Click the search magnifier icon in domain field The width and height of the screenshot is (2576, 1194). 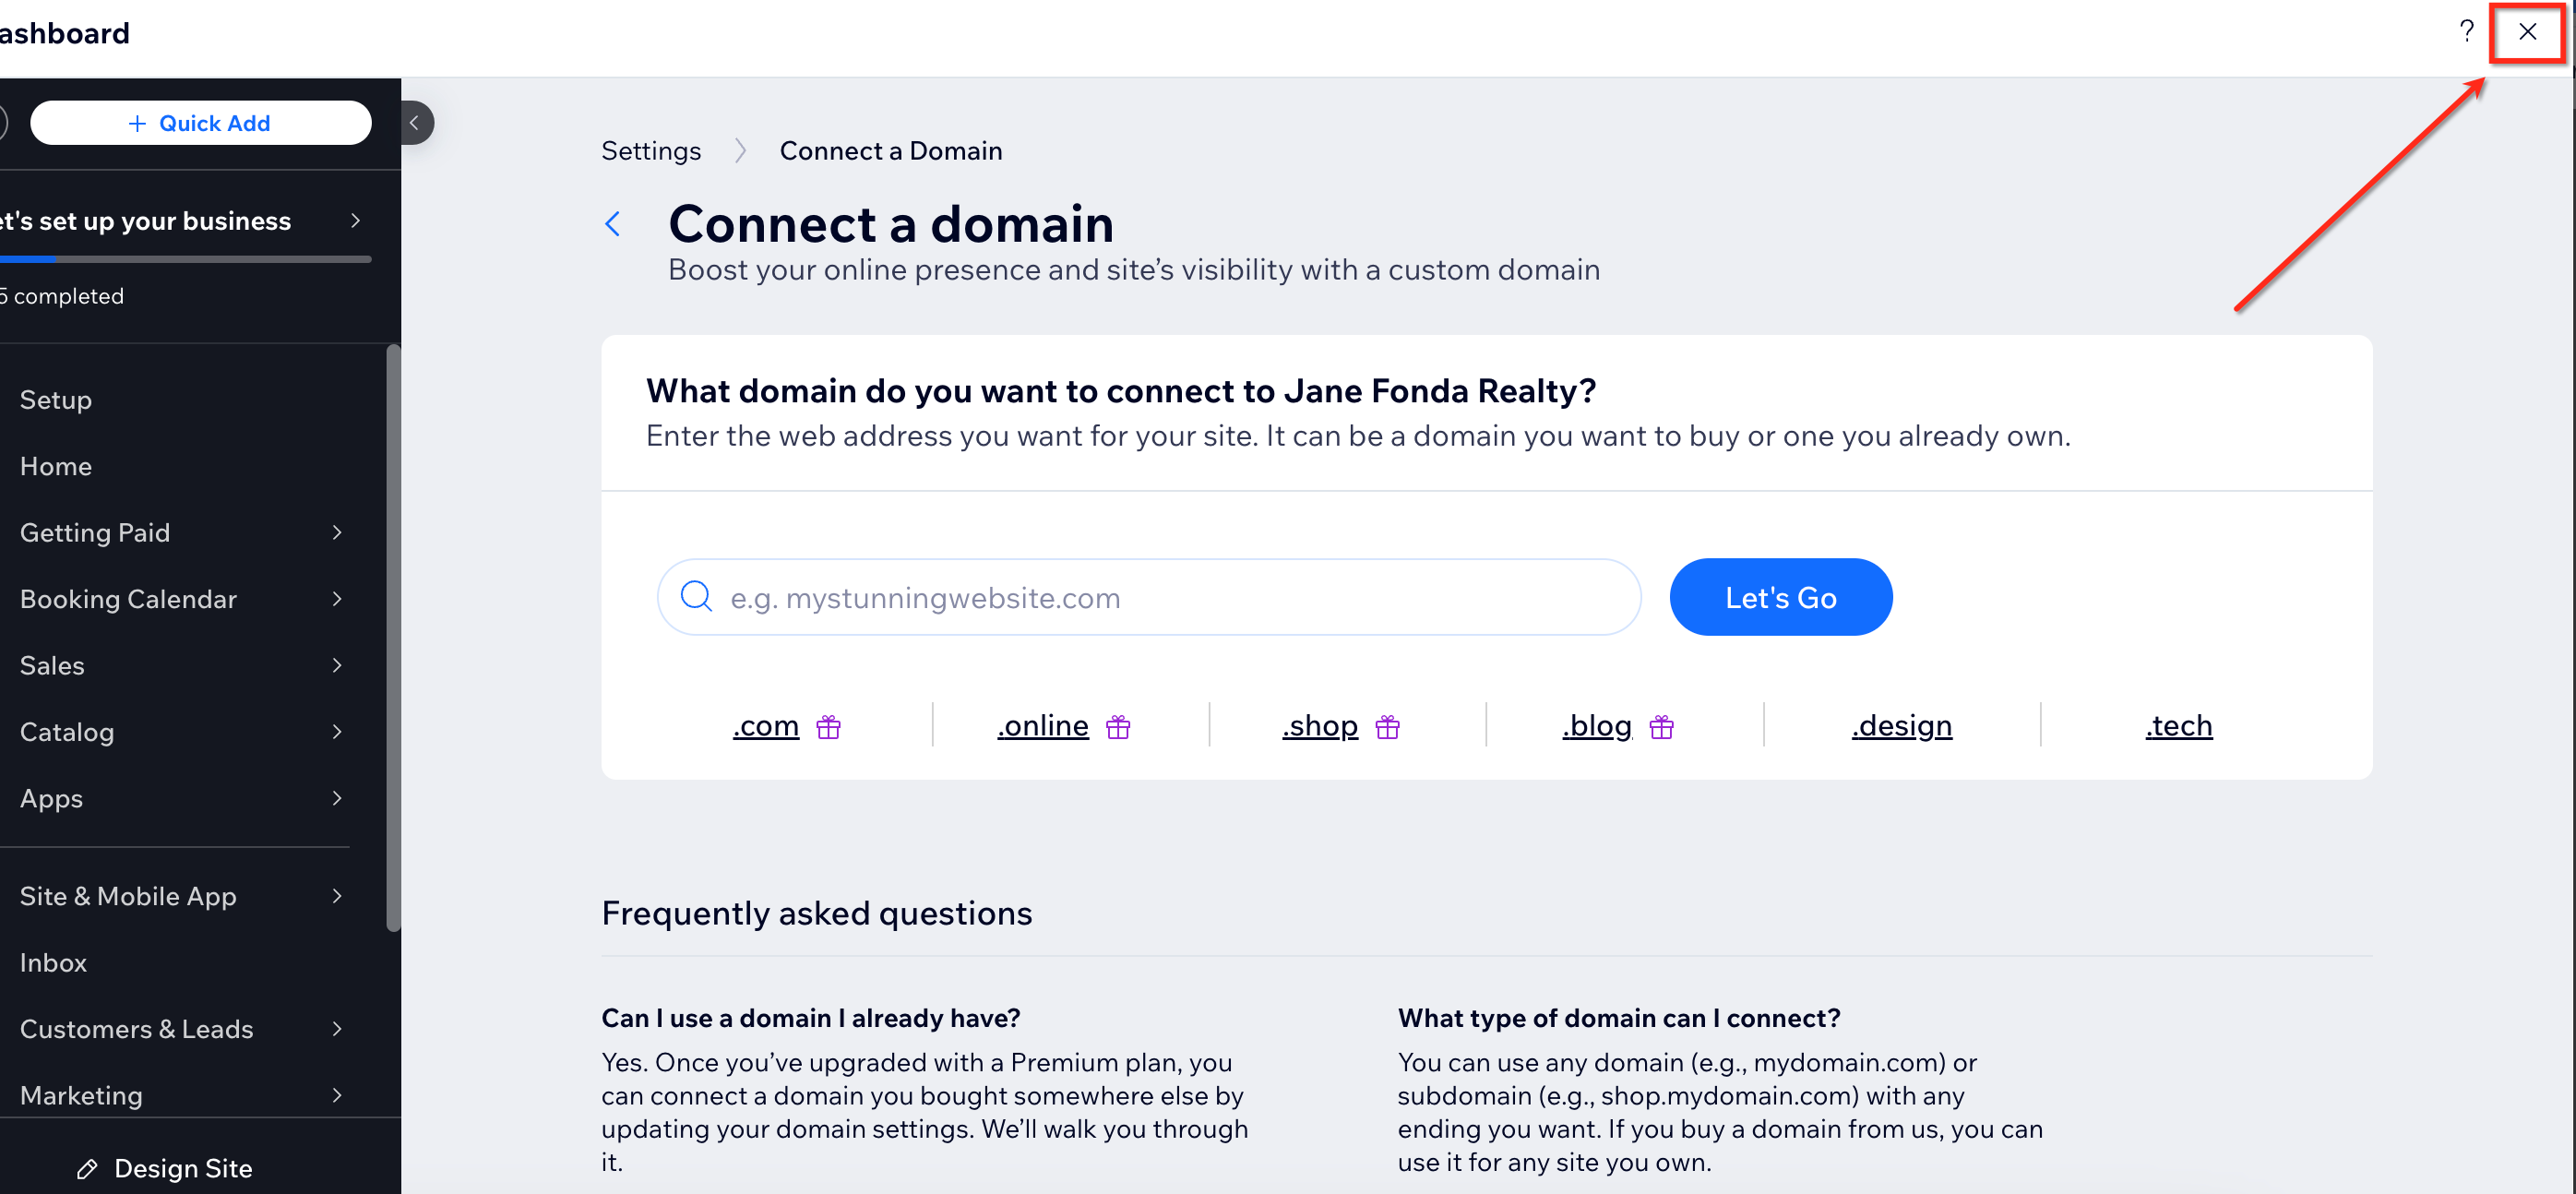pyautogui.click(x=696, y=597)
